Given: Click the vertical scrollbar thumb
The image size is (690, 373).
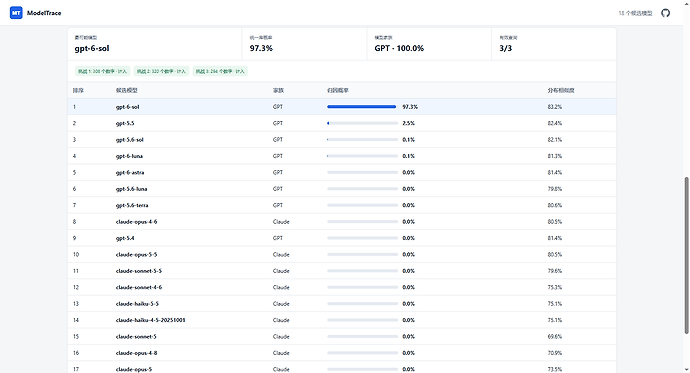Looking at the screenshot, I should (x=686, y=255).
